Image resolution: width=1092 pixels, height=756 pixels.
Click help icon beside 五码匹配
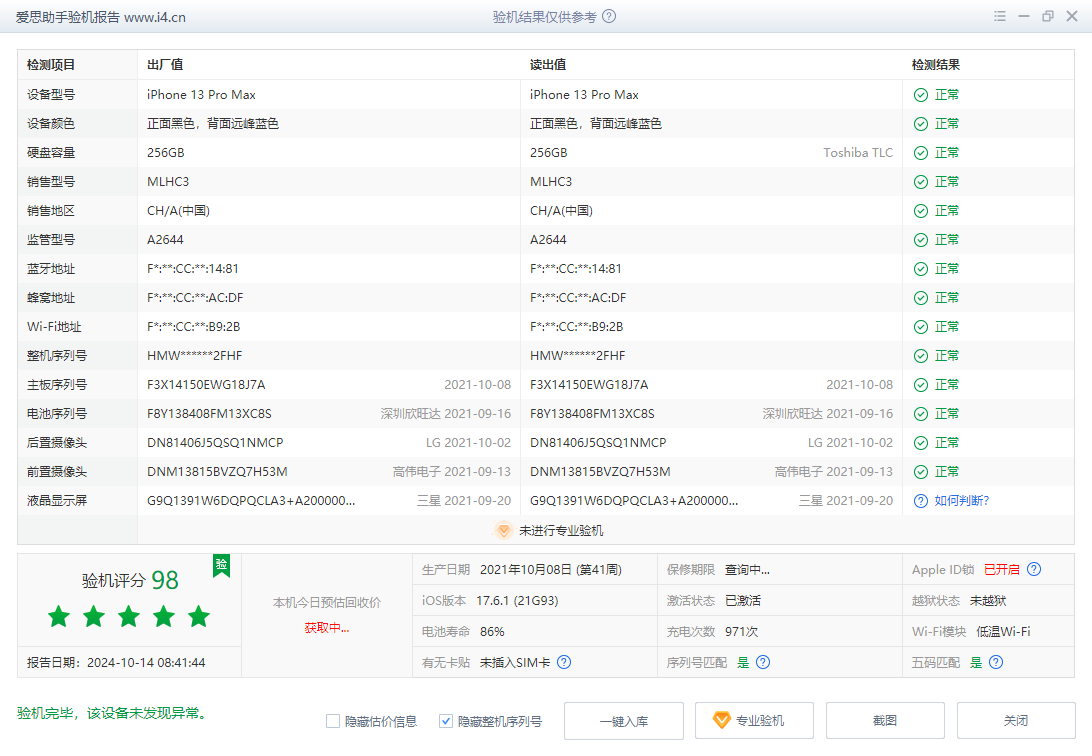click(995, 662)
